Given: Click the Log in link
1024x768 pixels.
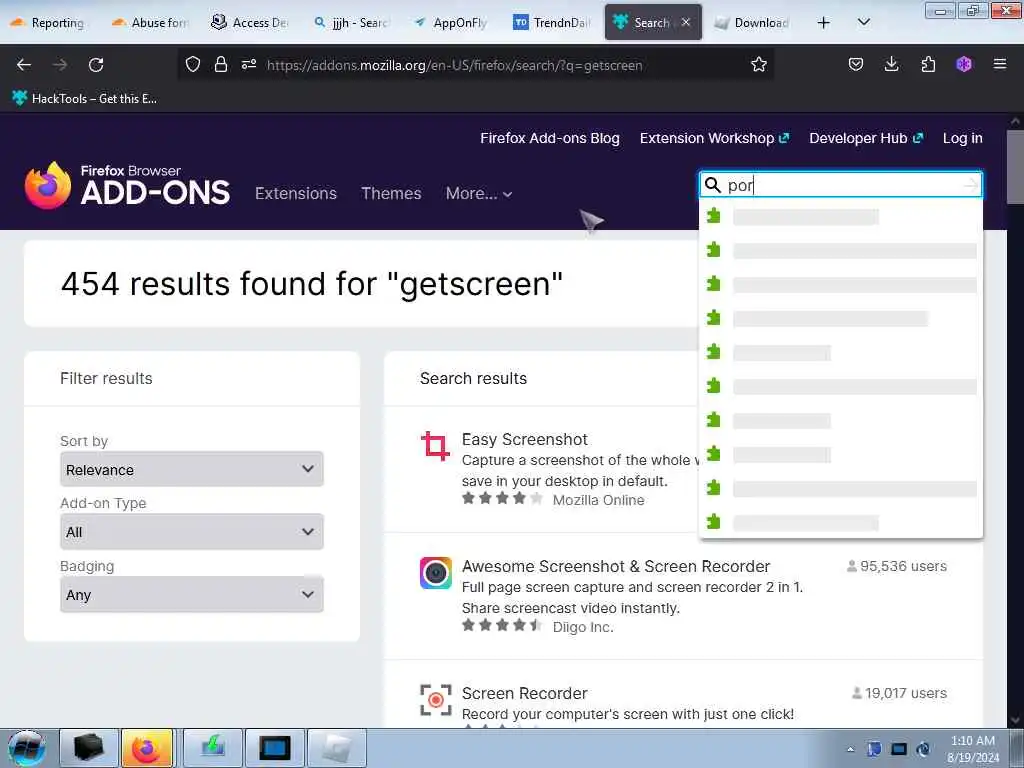Looking at the screenshot, I should click(963, 138).
